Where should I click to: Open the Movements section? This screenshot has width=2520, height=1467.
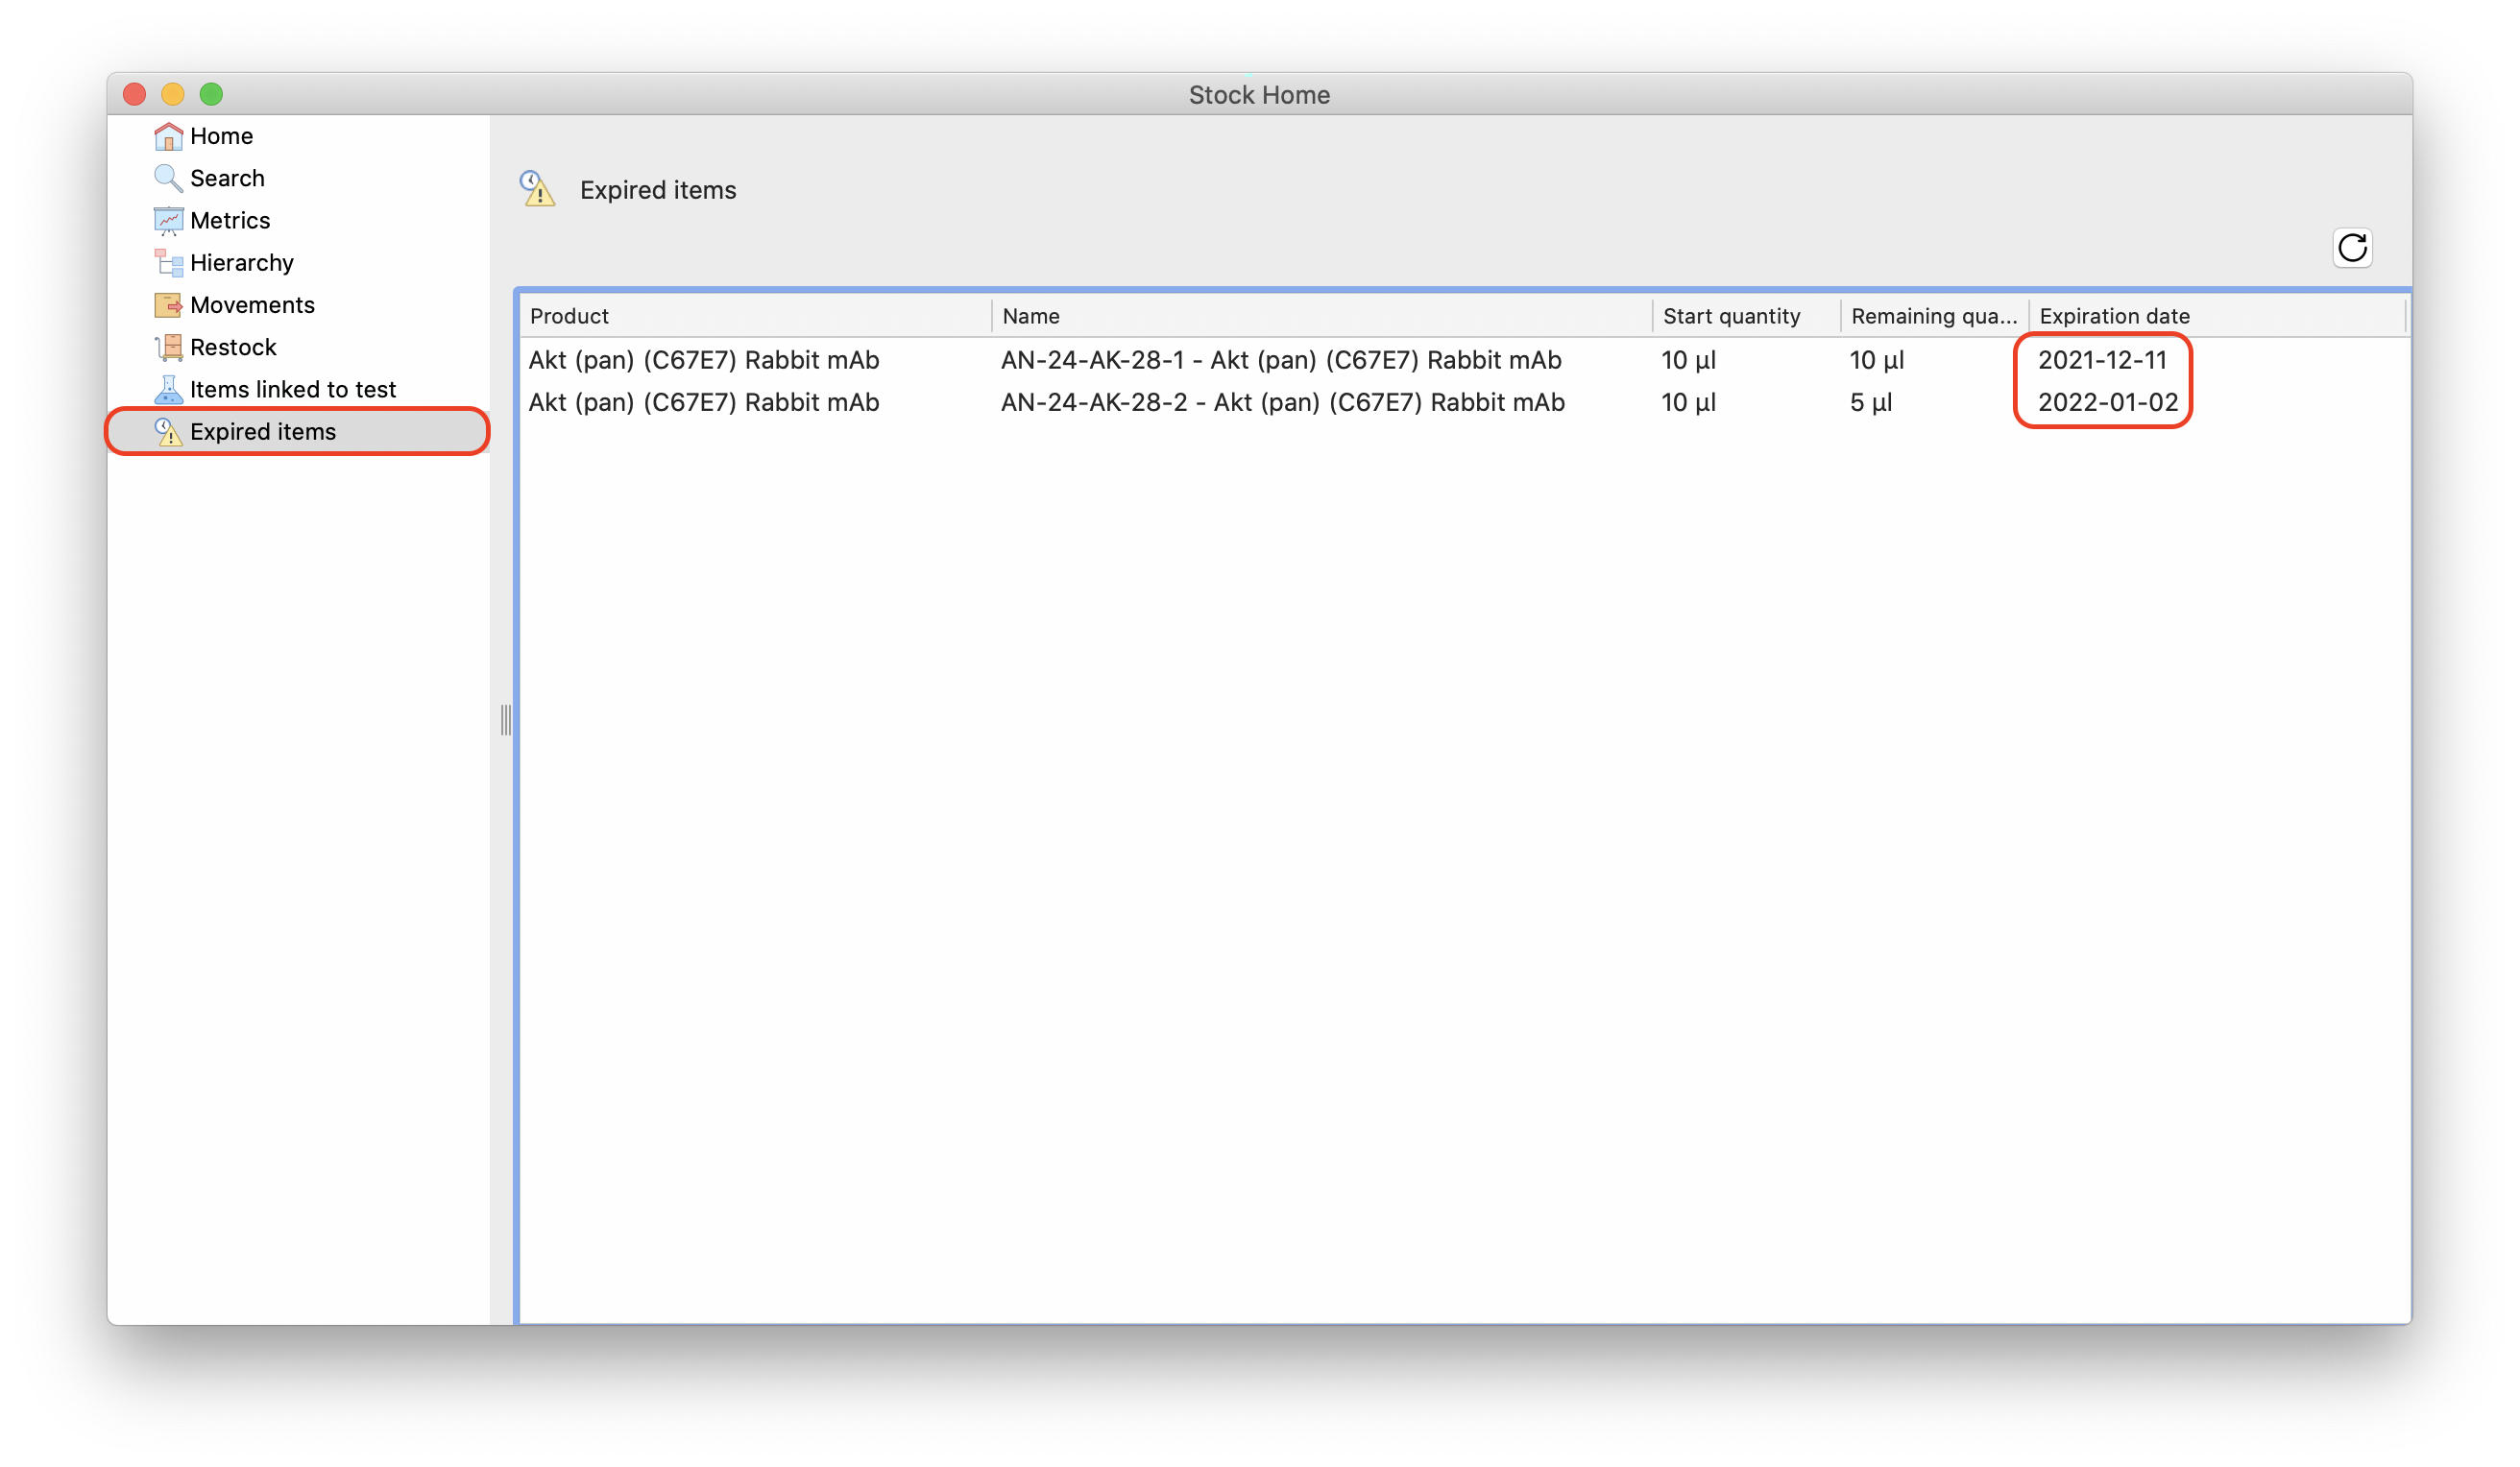(252, 304)
